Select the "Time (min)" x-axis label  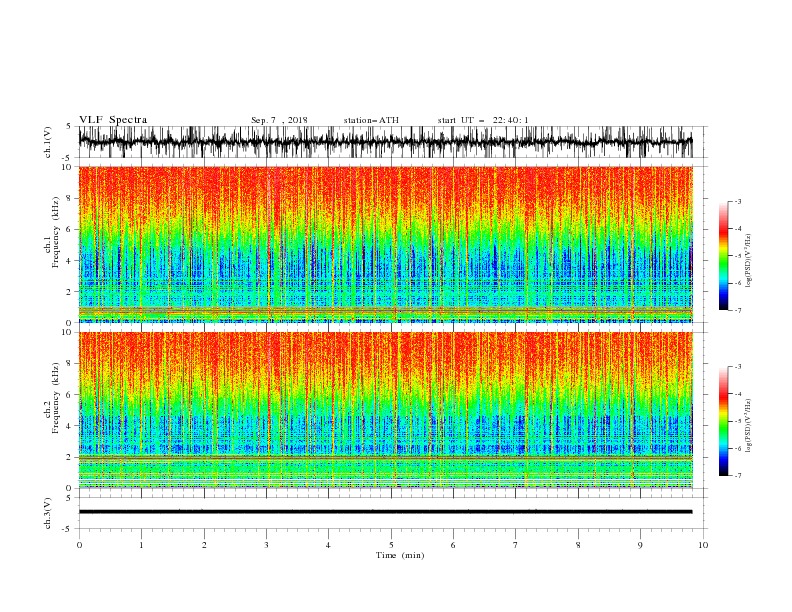click(400, 555)
